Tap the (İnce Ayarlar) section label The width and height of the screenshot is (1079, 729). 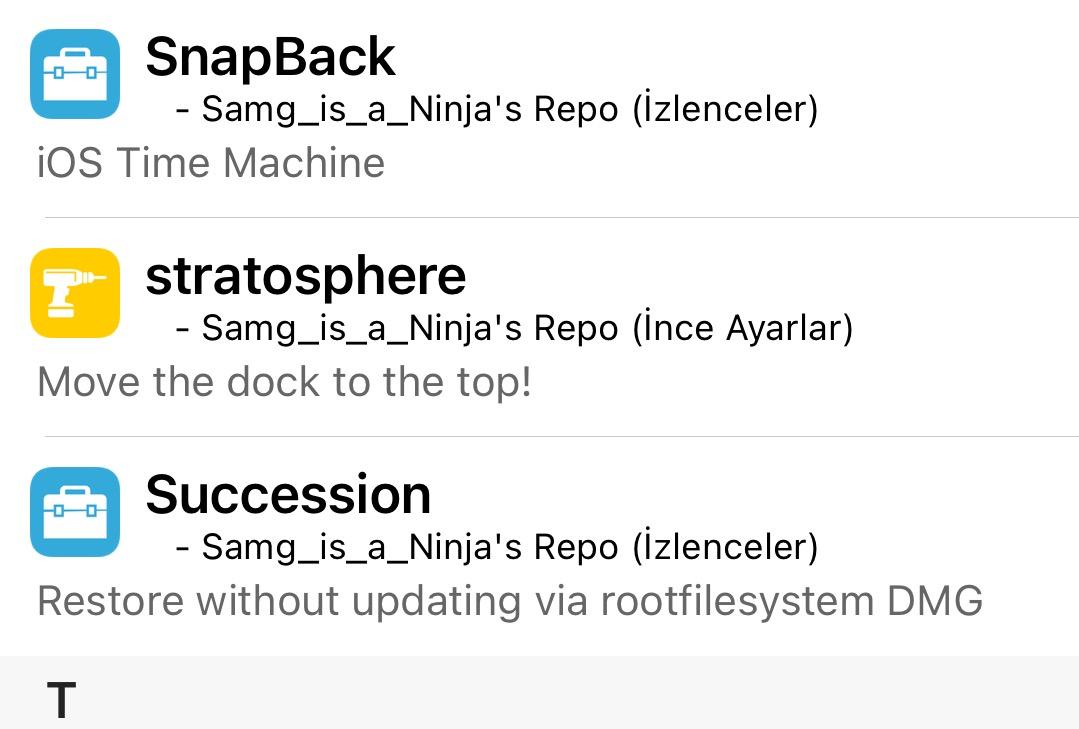pos(742,328)
